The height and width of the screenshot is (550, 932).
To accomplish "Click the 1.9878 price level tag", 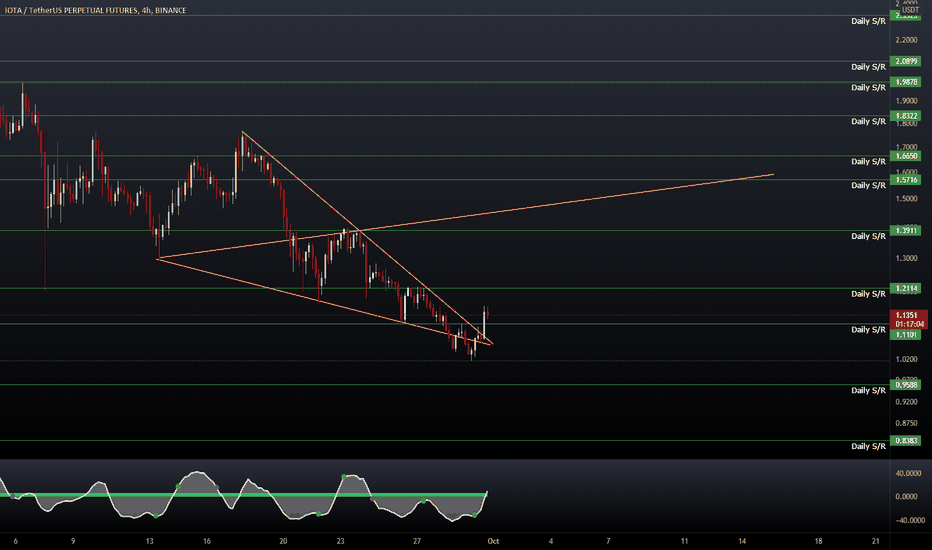I will (x=905, y=82).
